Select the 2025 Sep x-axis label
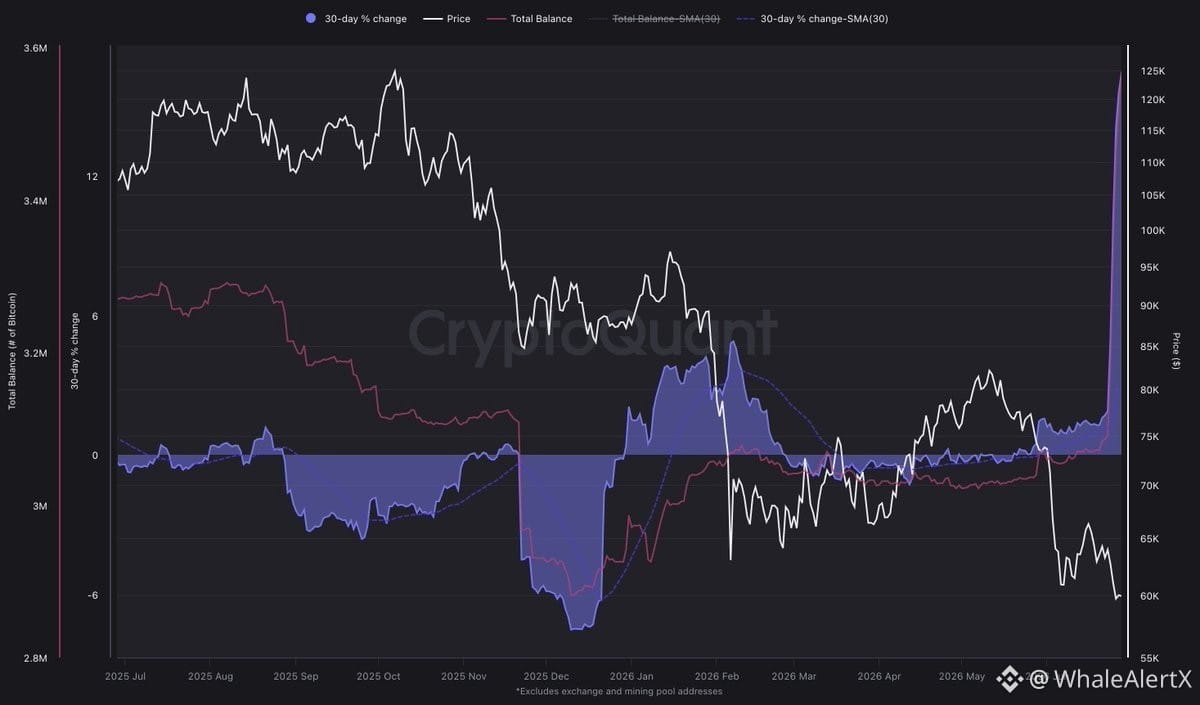 point(294,677)
